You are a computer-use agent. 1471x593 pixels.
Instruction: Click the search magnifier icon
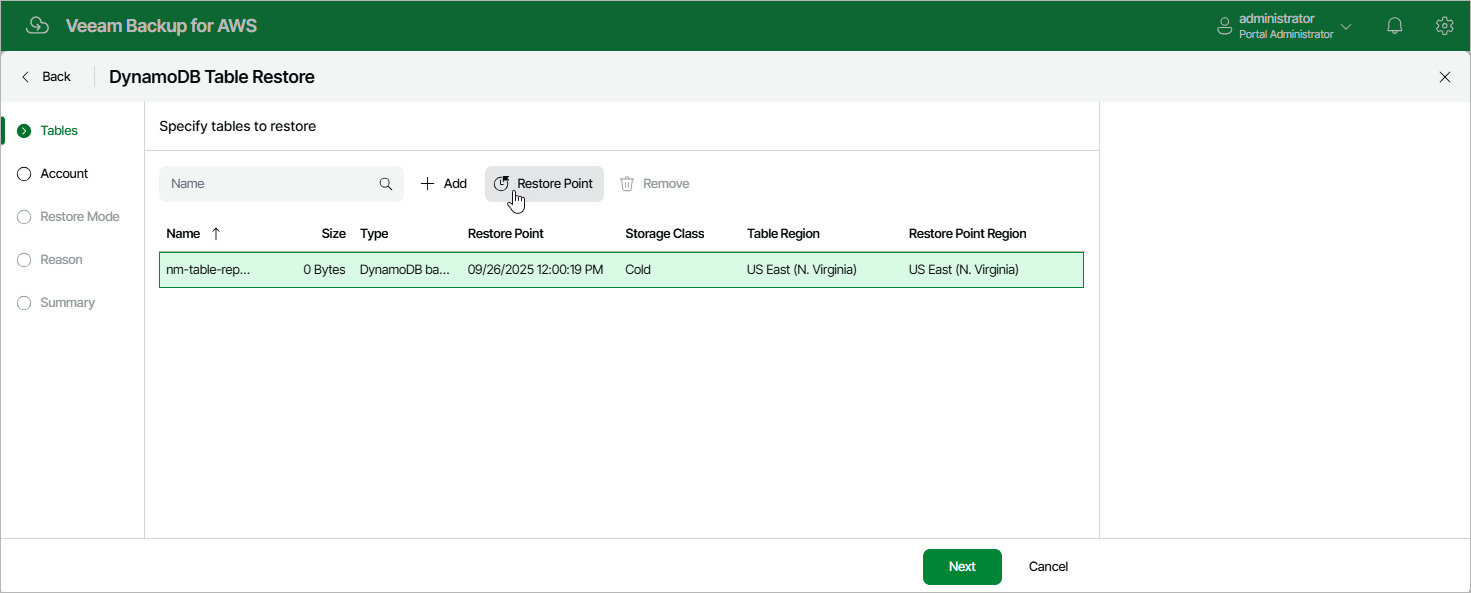(x=386, y=184)
